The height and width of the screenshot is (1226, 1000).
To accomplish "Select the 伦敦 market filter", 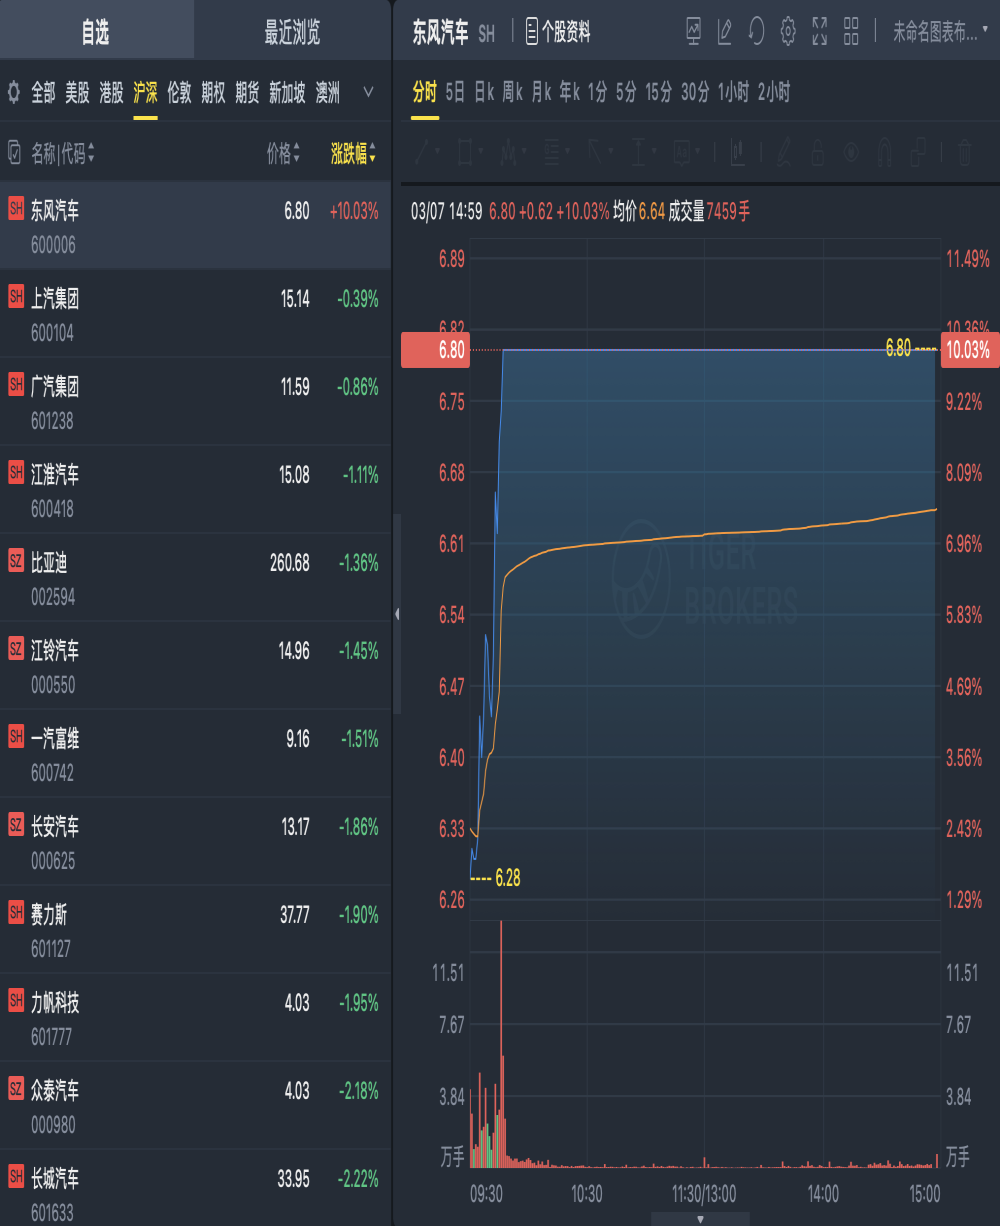I will pyautogui.click(x=179, y=93).
